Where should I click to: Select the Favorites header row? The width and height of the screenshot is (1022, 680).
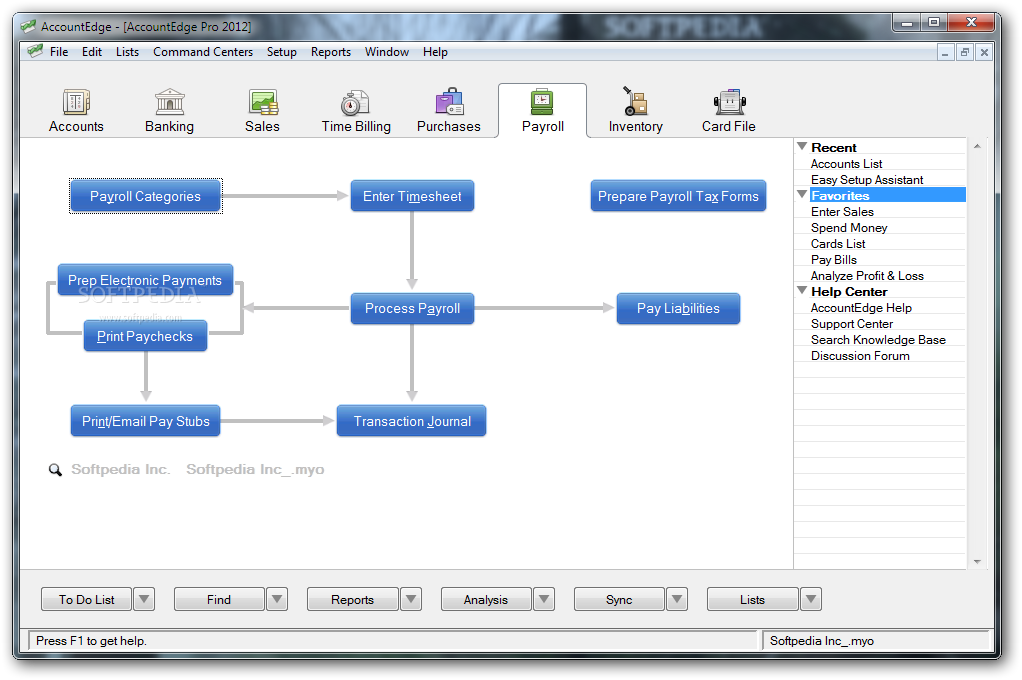point(887,195)
